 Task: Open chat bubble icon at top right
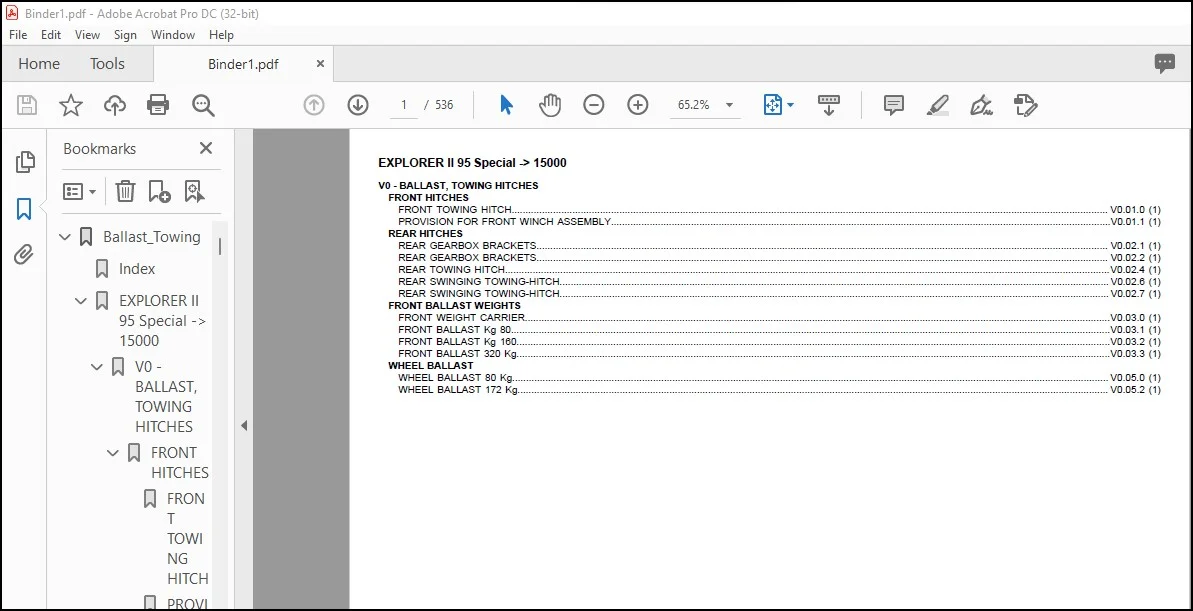click(x=1164, y=64)
